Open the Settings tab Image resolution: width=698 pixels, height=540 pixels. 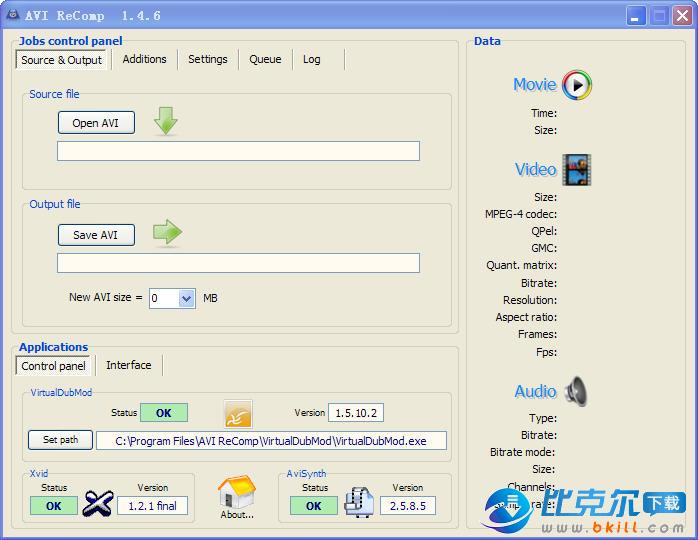click(208, 59)
